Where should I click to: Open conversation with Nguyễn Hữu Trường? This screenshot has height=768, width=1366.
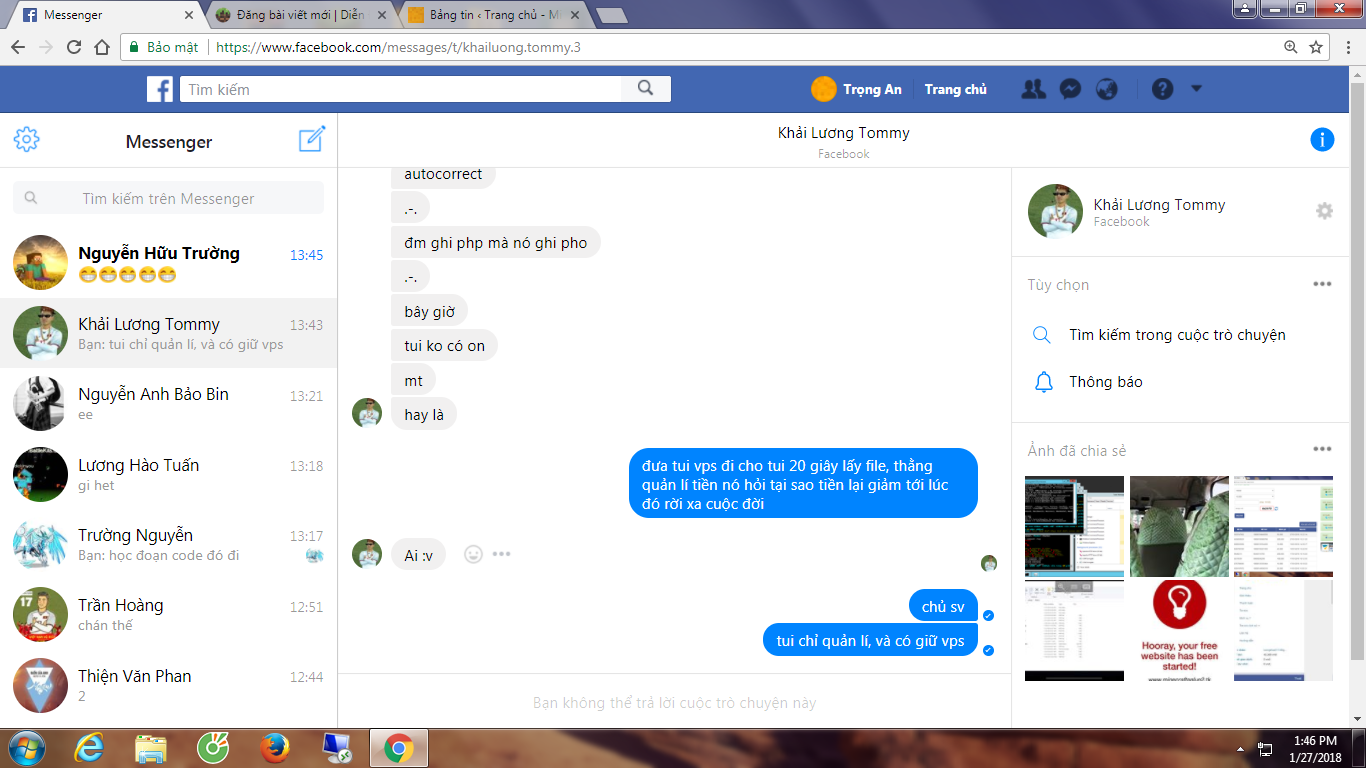click(x=168, y=263)
